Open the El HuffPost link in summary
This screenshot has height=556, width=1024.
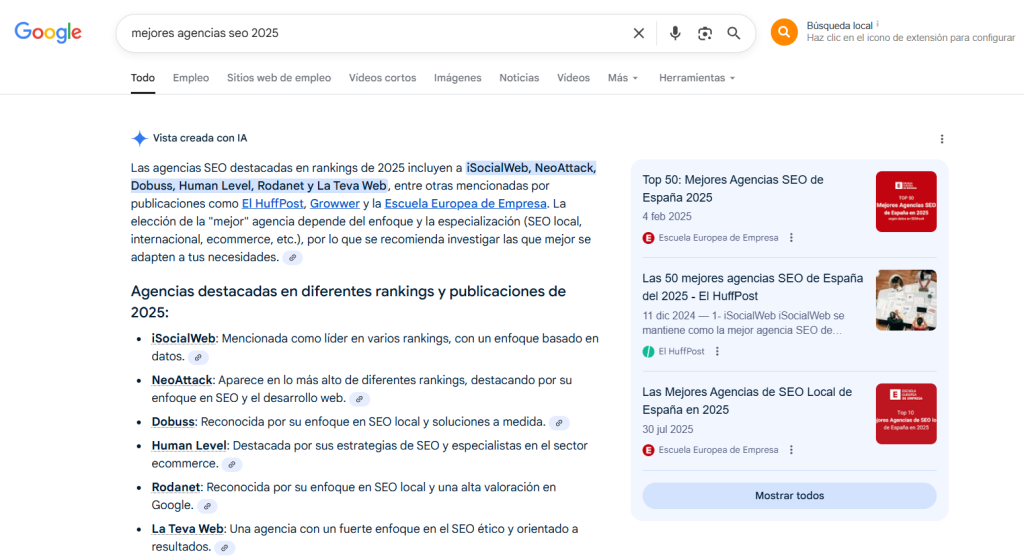point(272,203)
